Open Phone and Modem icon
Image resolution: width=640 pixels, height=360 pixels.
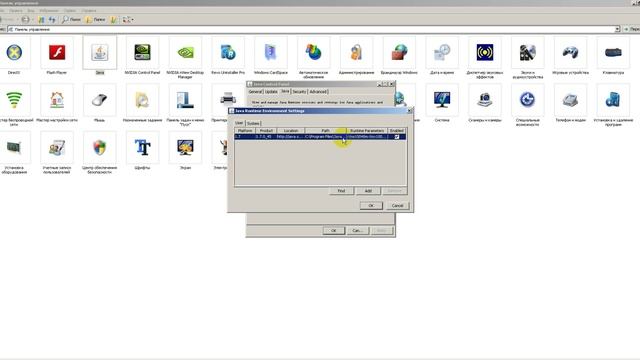570,100
